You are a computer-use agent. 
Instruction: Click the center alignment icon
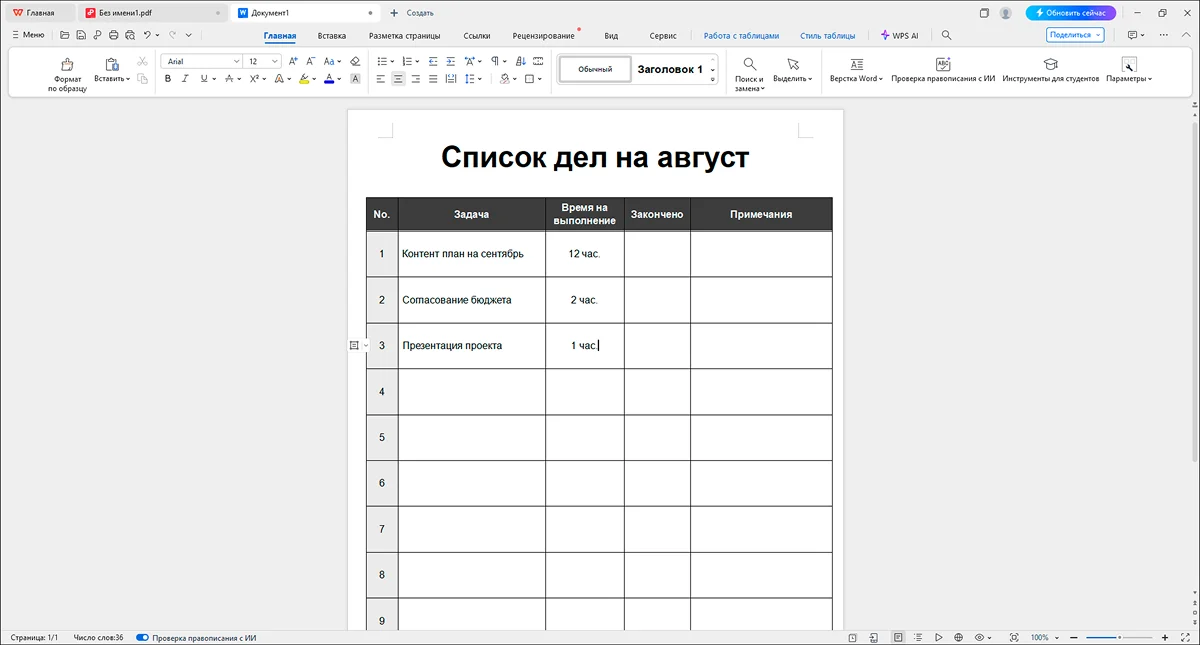(x=398, y=78)
